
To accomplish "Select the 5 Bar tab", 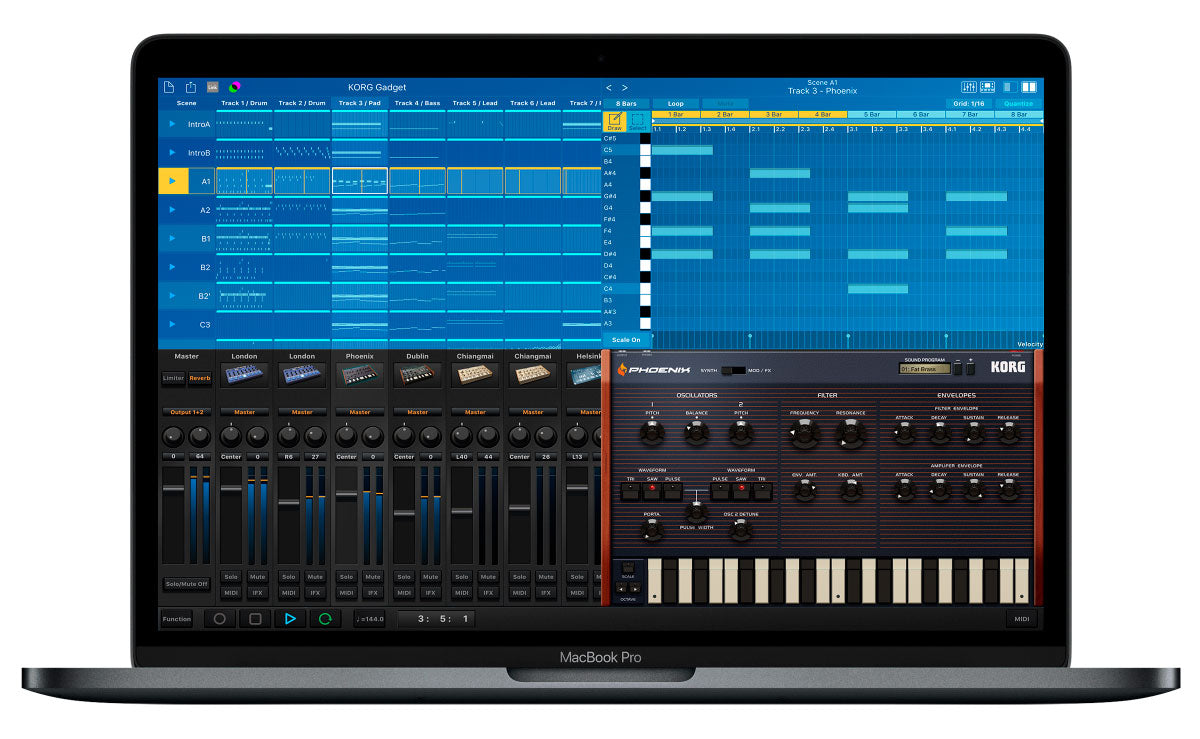I will click(x=872, y=114).
